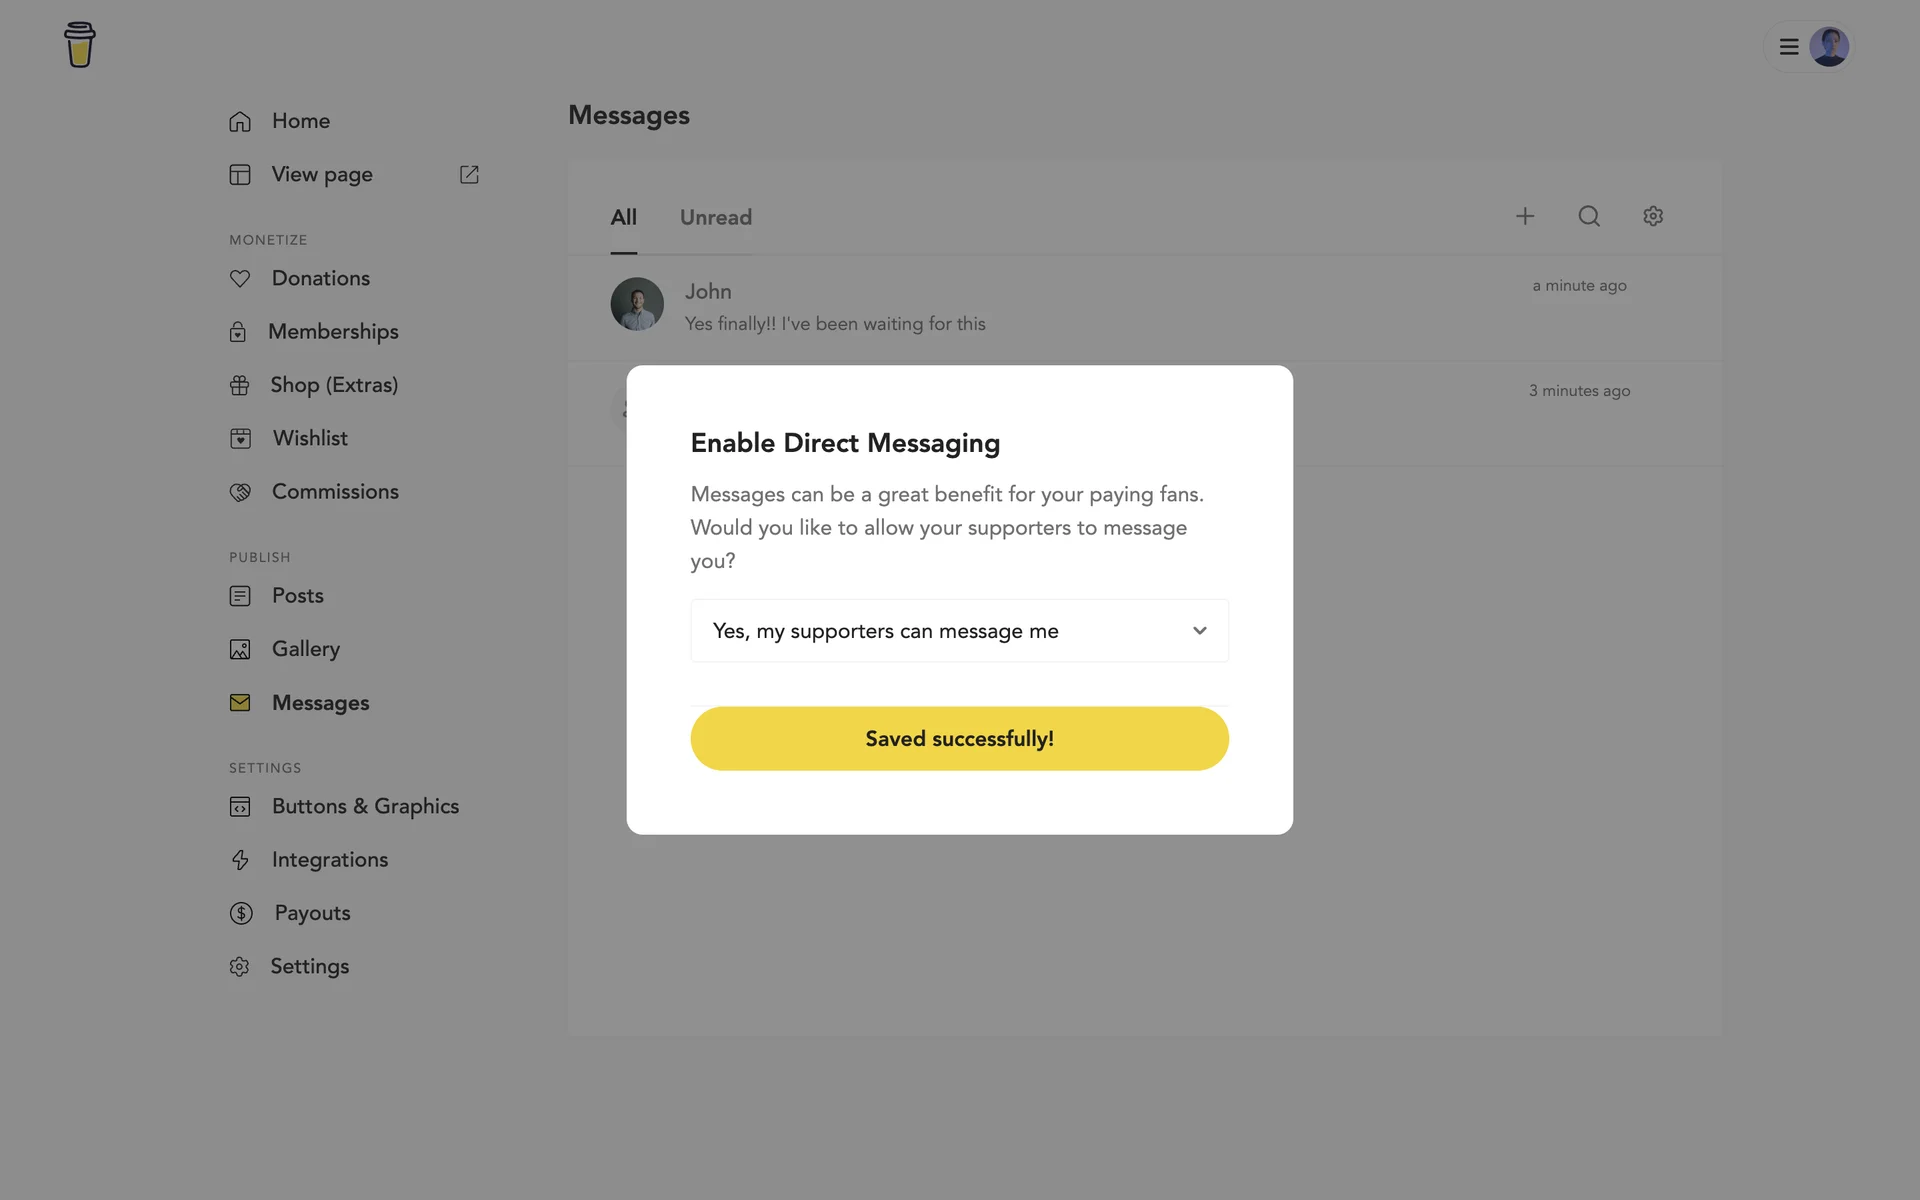This screenshot has width=1920, height=1200.
Task: Click the Donations heart icon
Action: tap(240, 279)
